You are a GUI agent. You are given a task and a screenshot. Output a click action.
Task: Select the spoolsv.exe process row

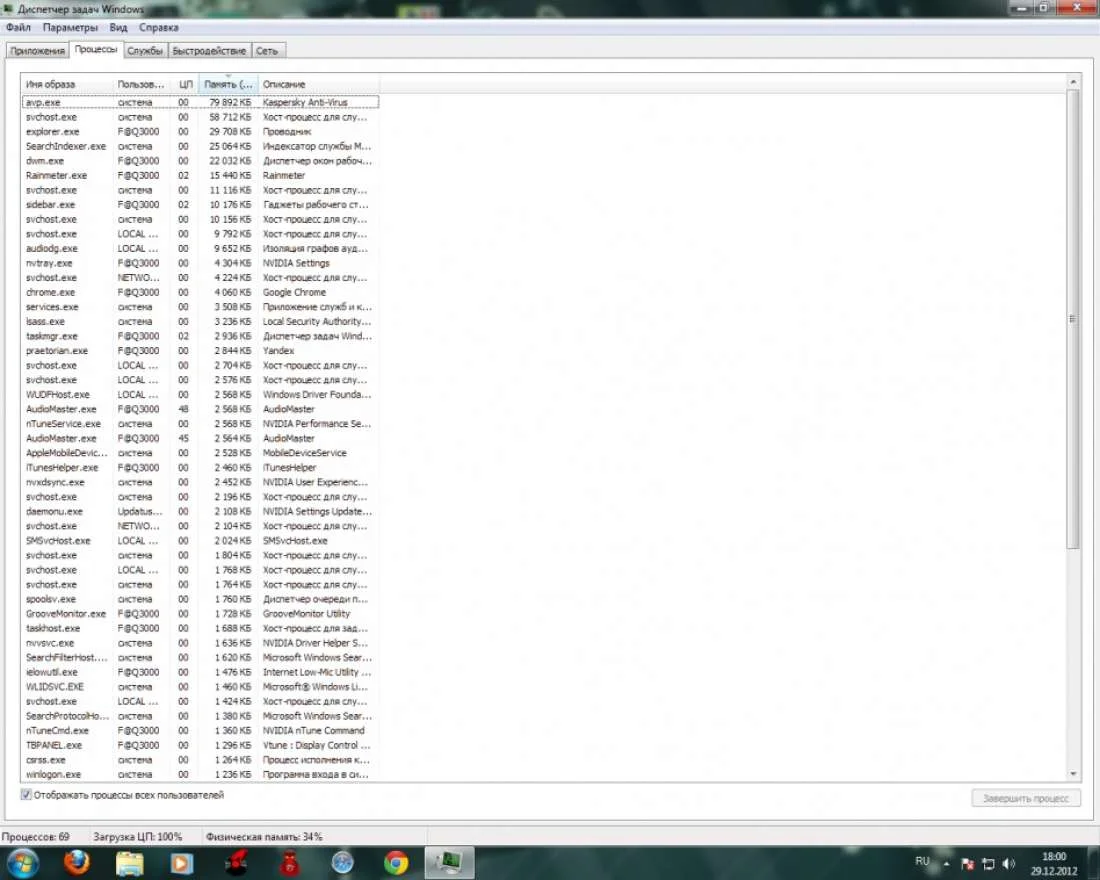coord(200,599)
